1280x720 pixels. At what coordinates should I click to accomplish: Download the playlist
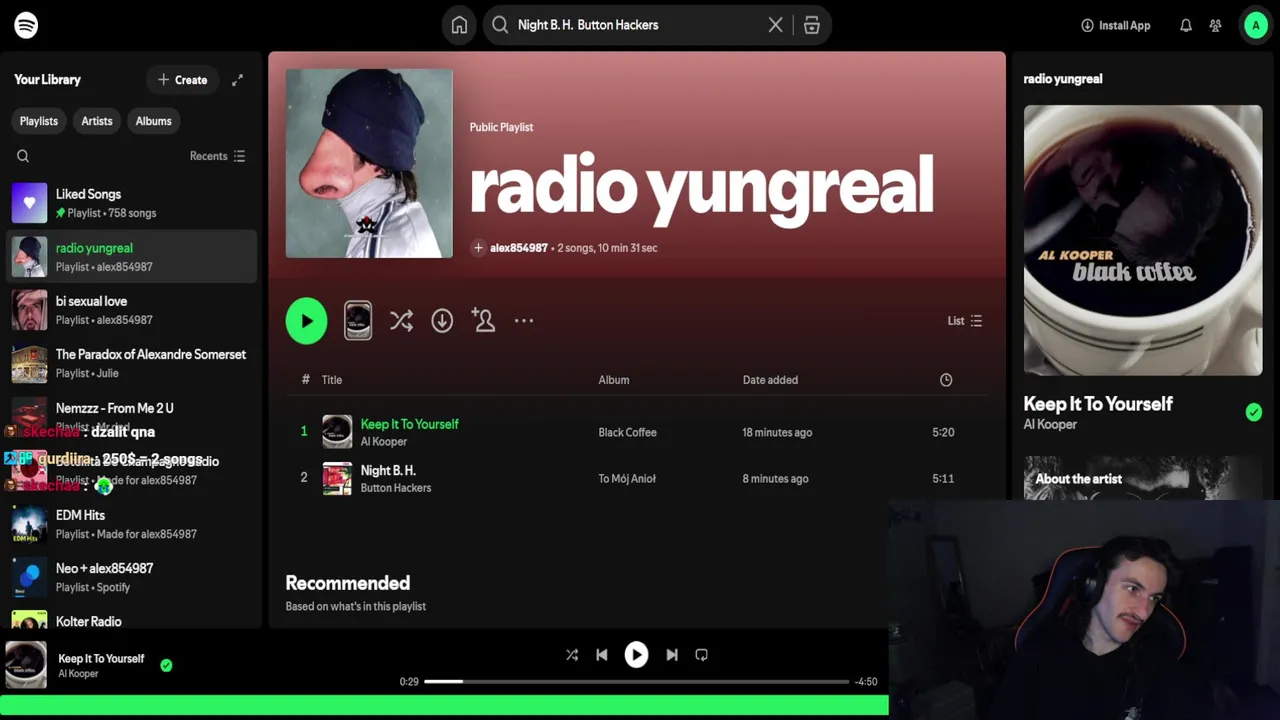[442, 321]
